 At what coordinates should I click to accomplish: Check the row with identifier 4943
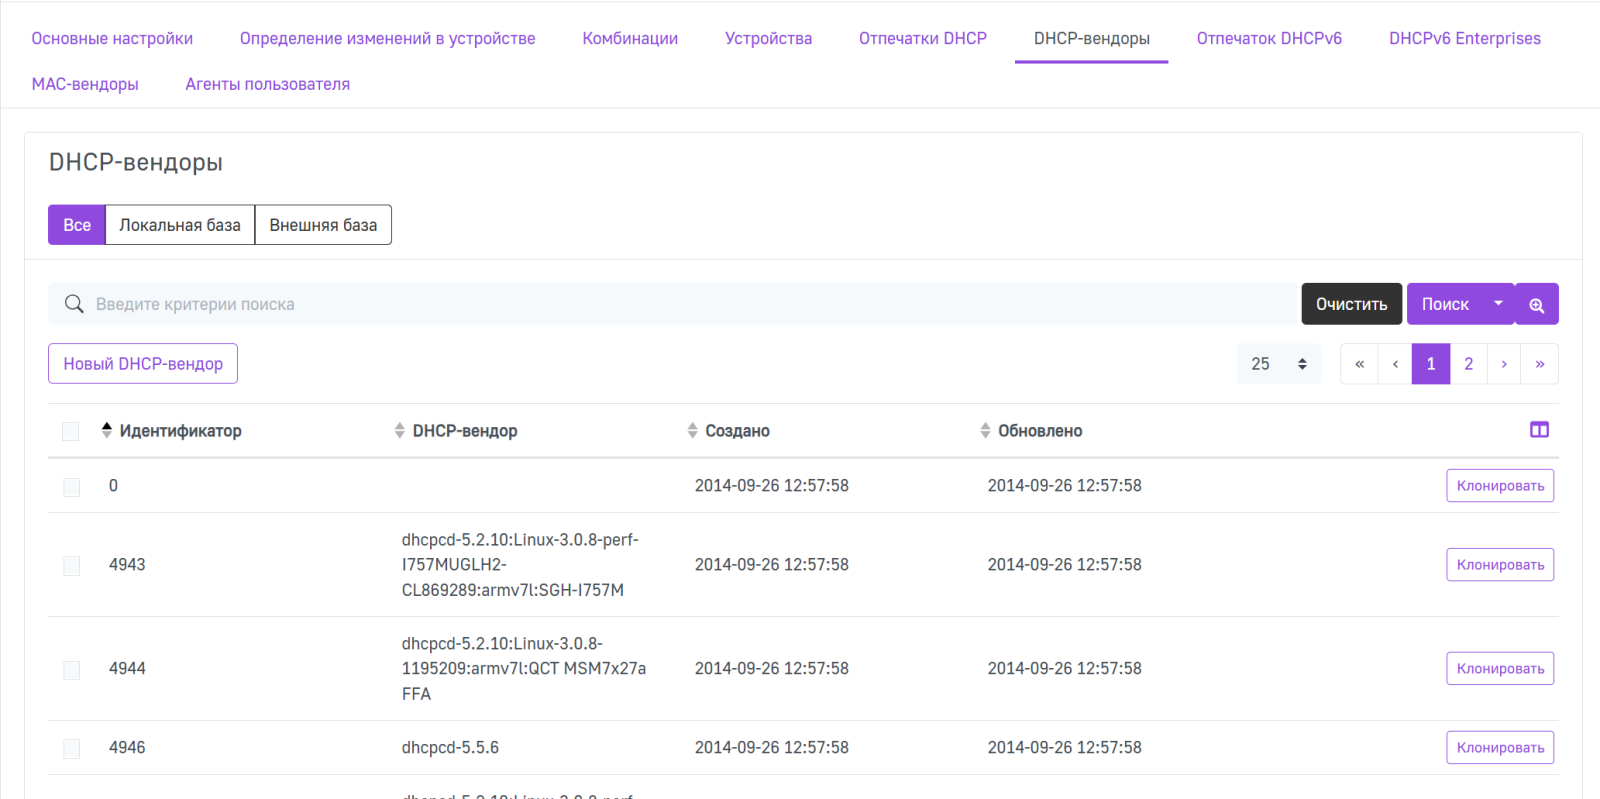pos(72,566)
